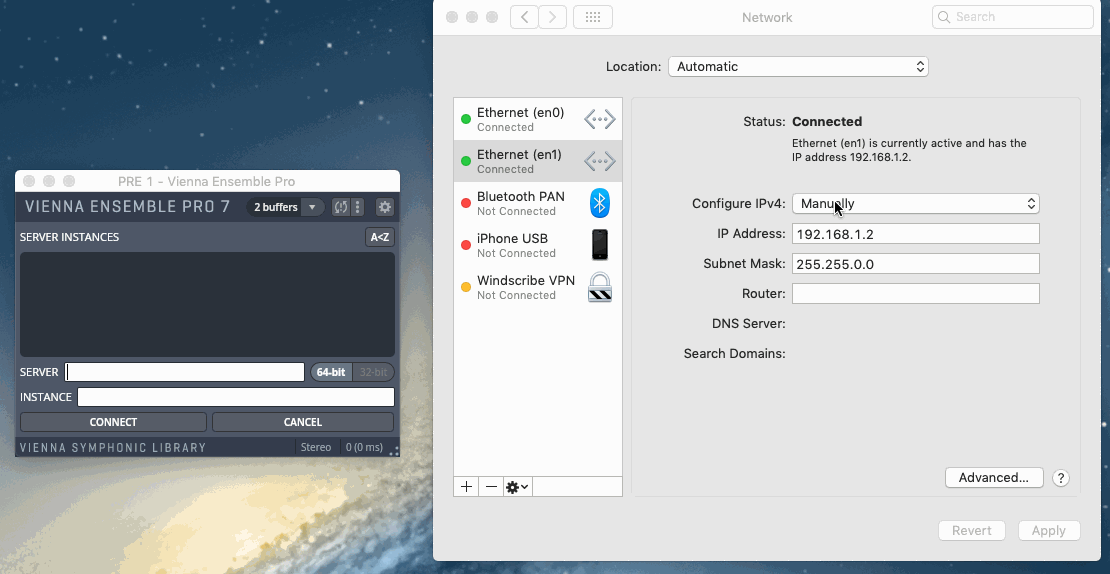Click the CANCEL button in Vienna Ensemble

tap(303, 422)
